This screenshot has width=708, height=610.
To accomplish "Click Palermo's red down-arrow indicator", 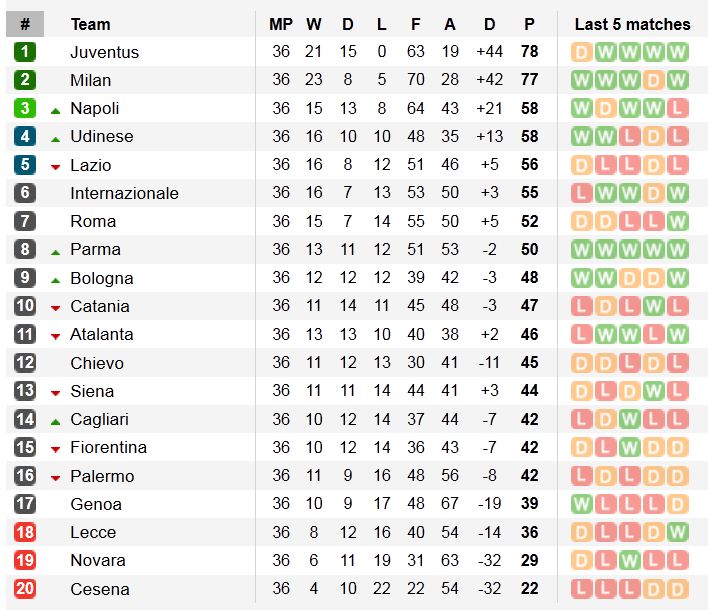I will tap(55, 477).
